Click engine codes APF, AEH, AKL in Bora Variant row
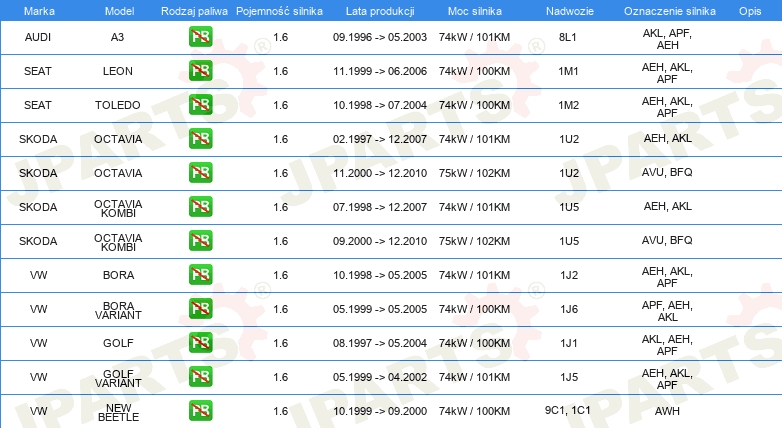The height and width of the screenshot is (428, 782). click(667, 311)
